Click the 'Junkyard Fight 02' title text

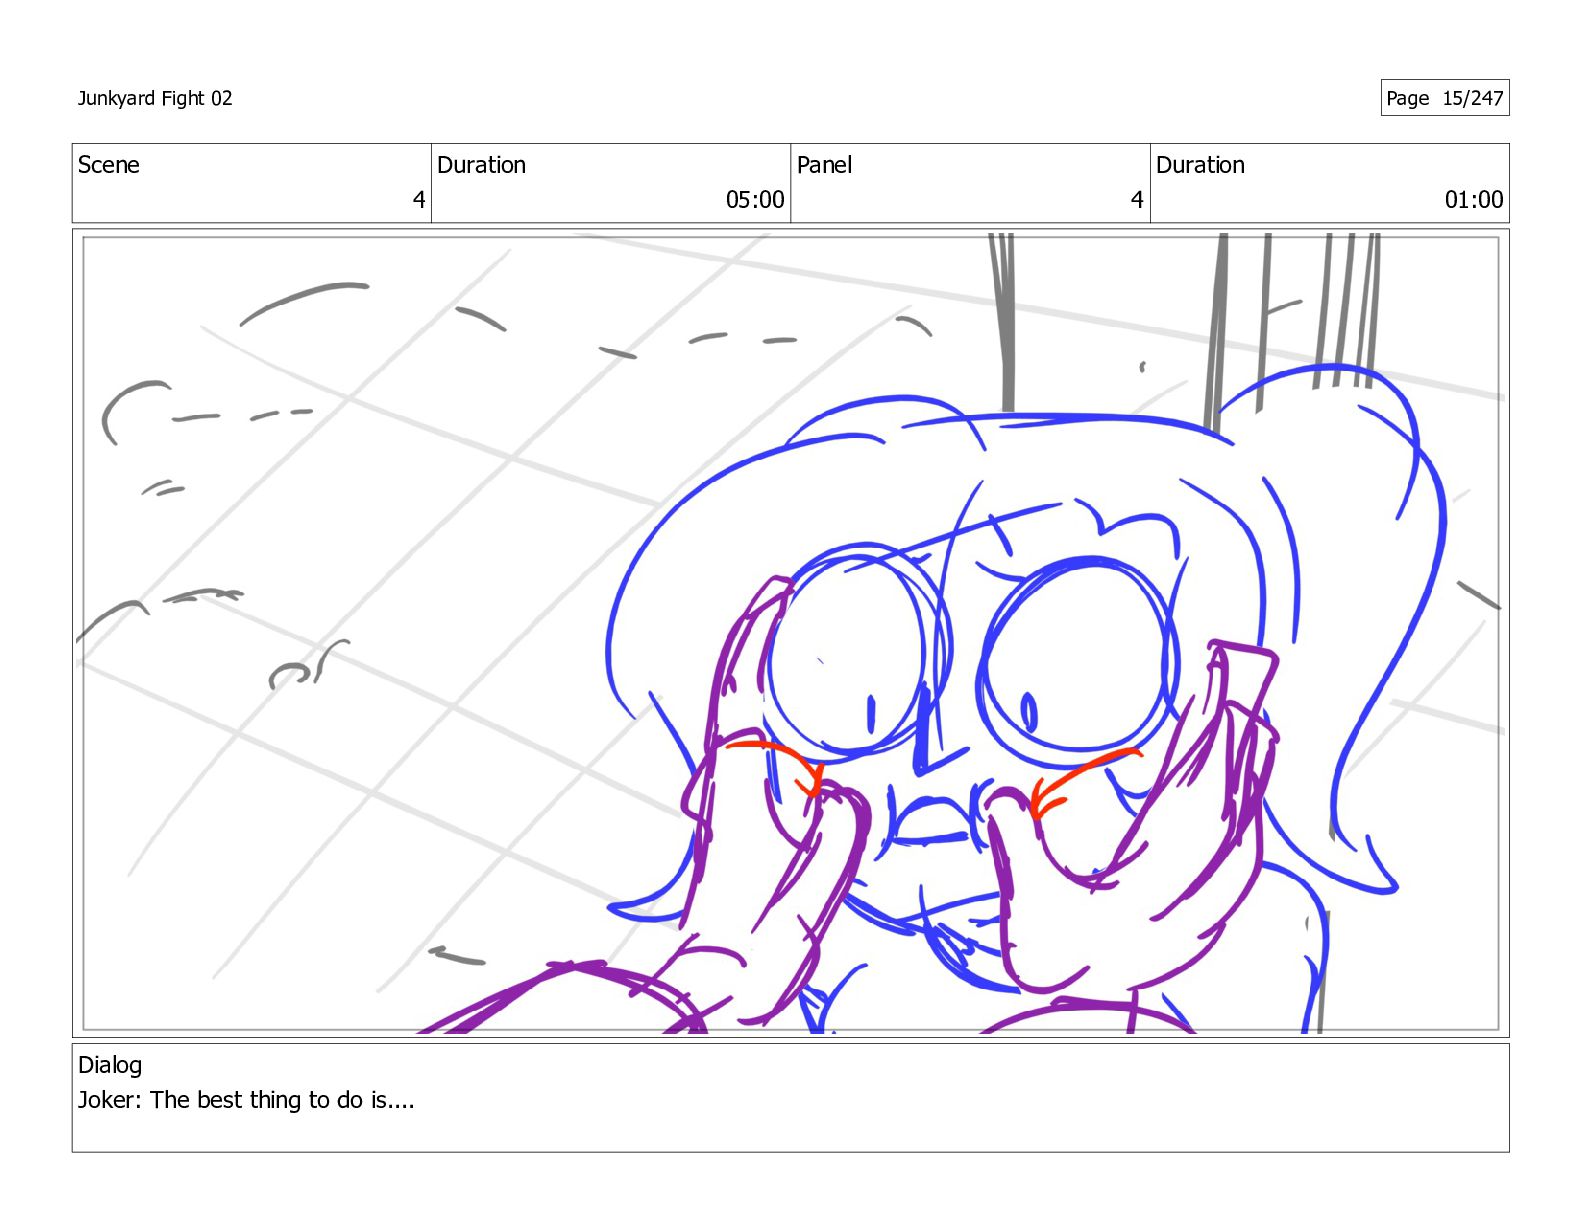point(155,98)
